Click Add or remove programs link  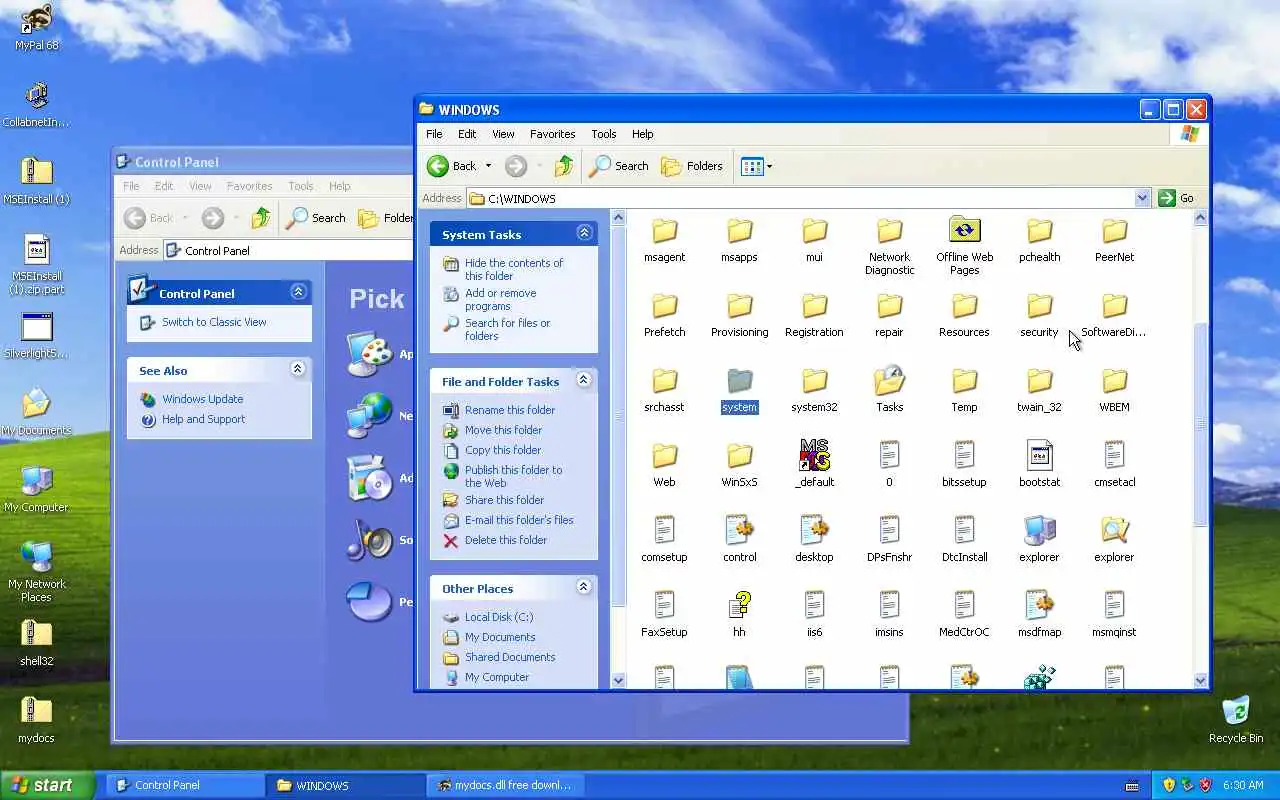pyautogui.click(x=501, y=299)
